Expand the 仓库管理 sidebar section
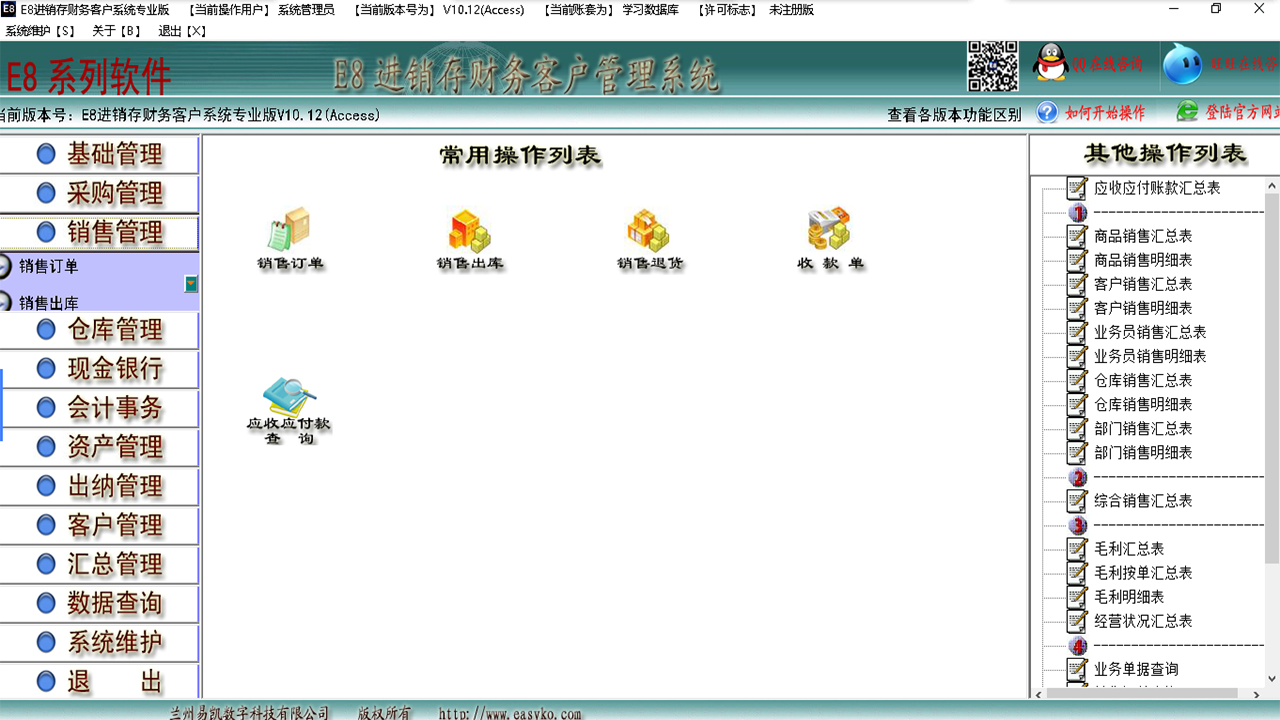Screen dimensions: 1280x720 pos(99,330)
